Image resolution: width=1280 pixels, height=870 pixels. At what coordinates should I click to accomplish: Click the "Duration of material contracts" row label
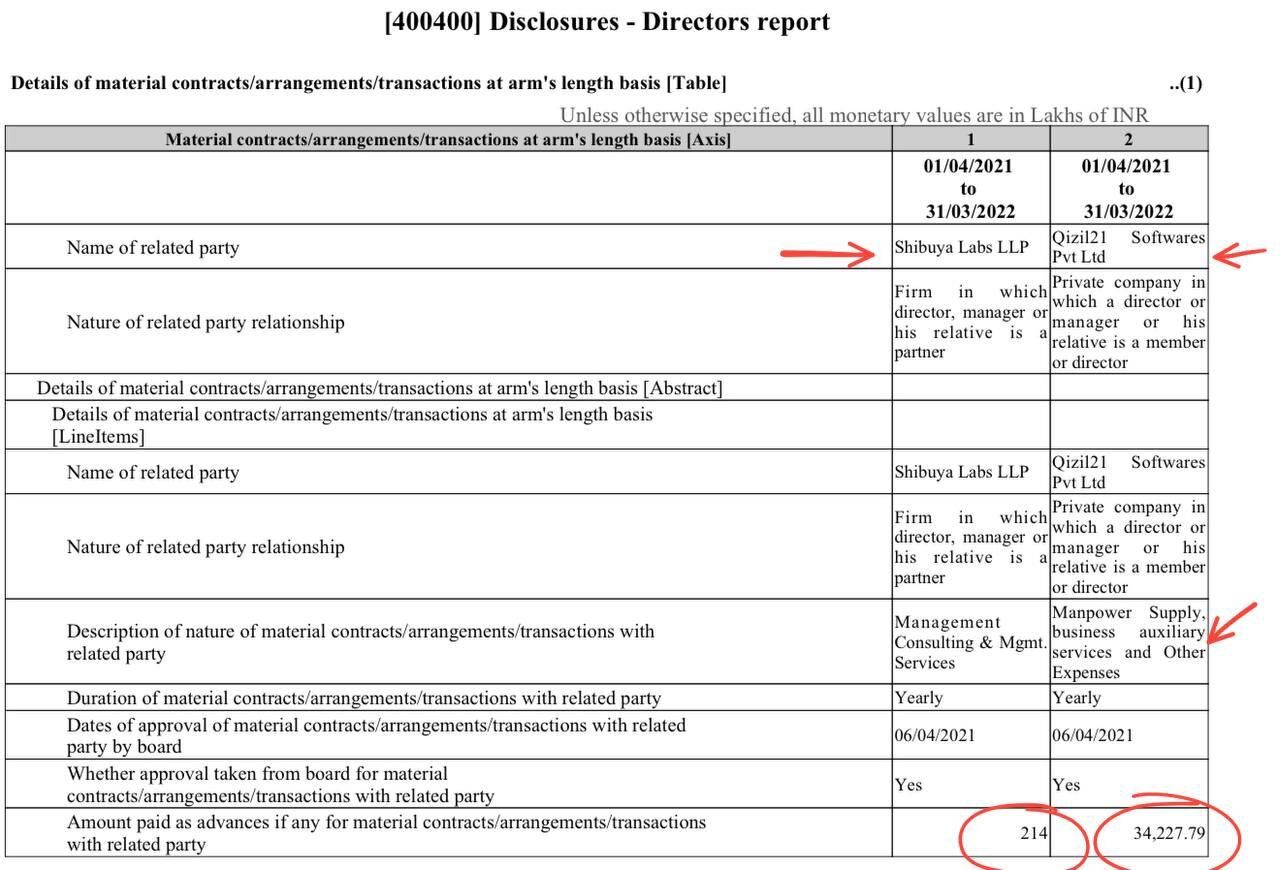pos(364,698)
